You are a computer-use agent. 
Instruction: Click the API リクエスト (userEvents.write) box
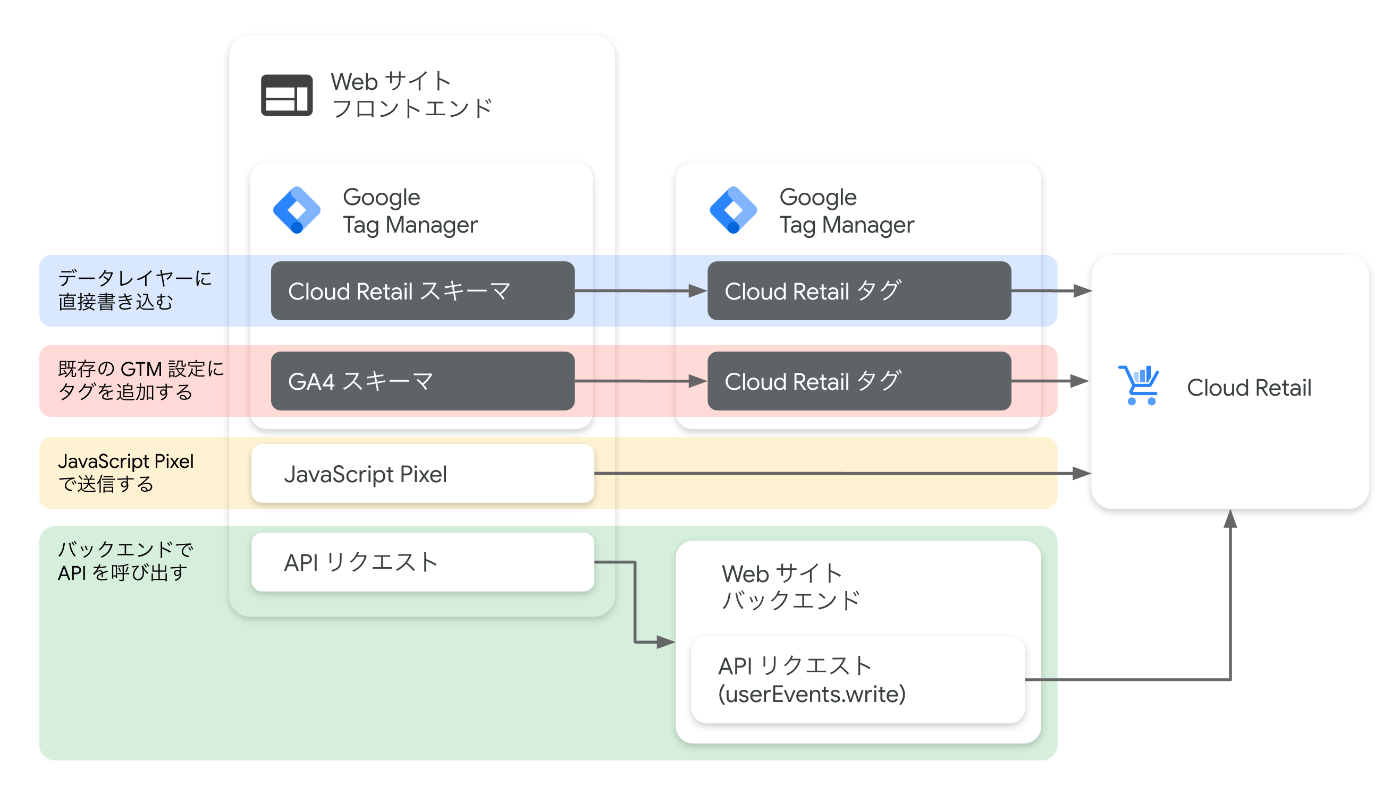(x=858, y=679)
